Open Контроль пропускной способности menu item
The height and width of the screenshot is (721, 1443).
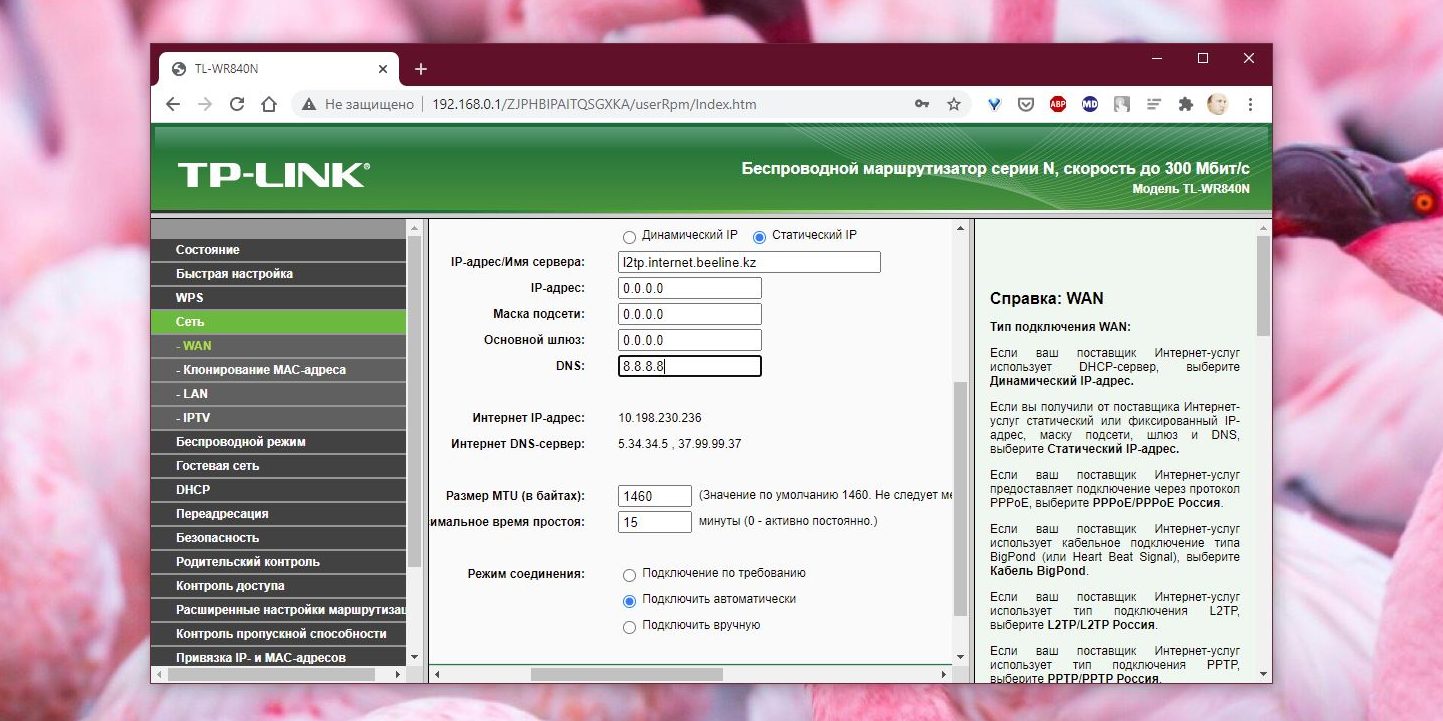click(x=279, y=634)
